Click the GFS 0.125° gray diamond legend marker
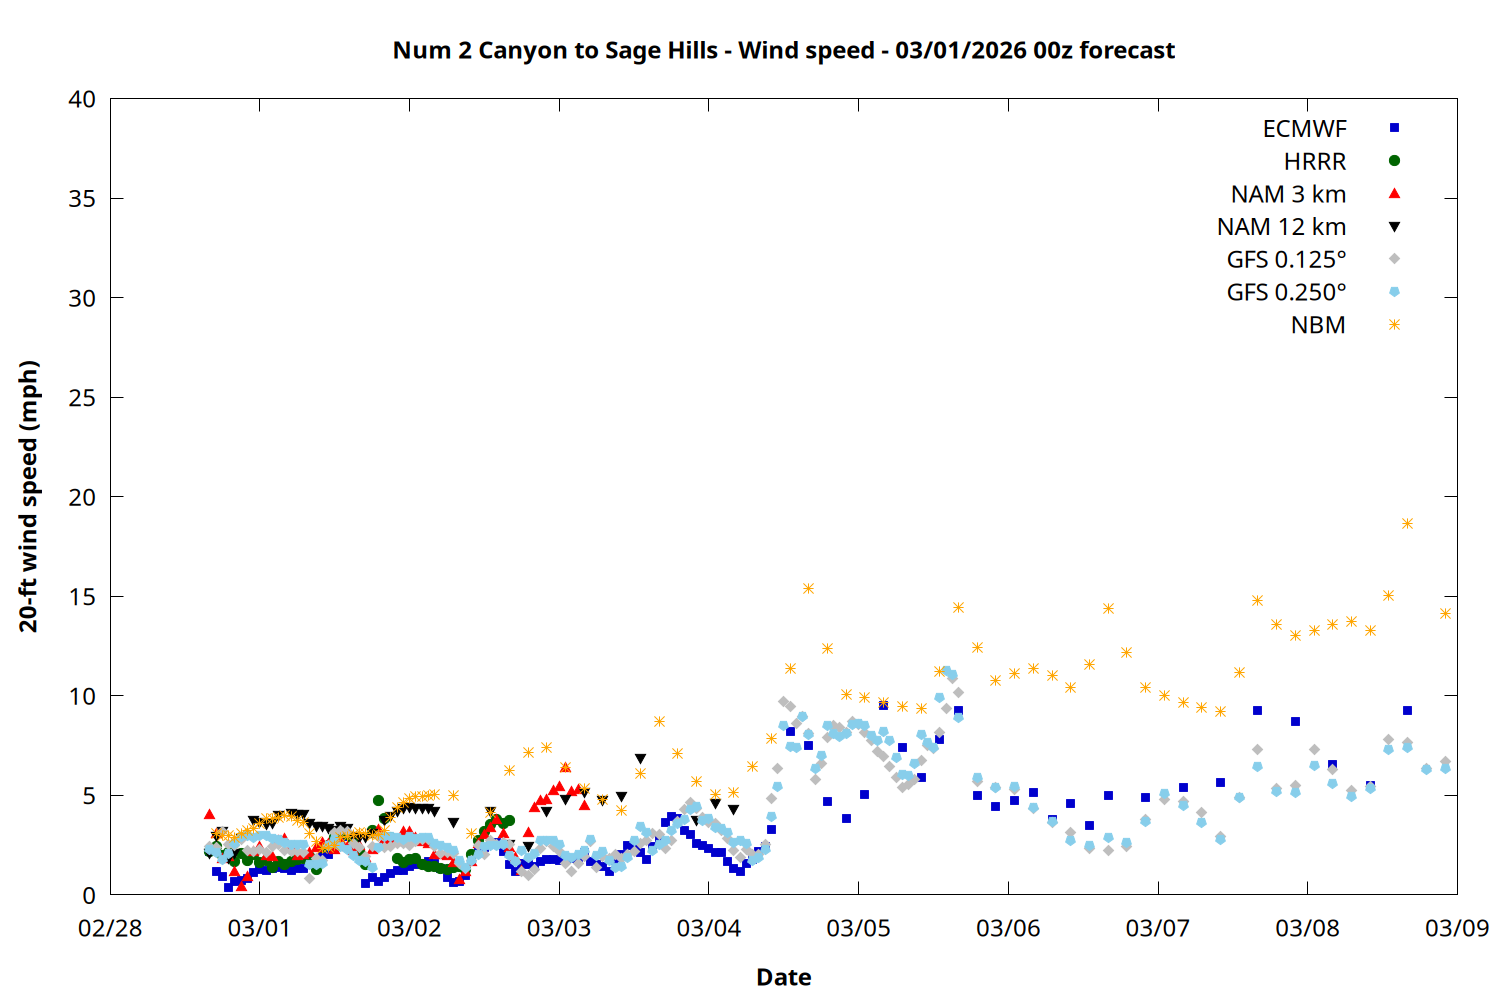The image size is (1500, 1000). (1394, 259)
